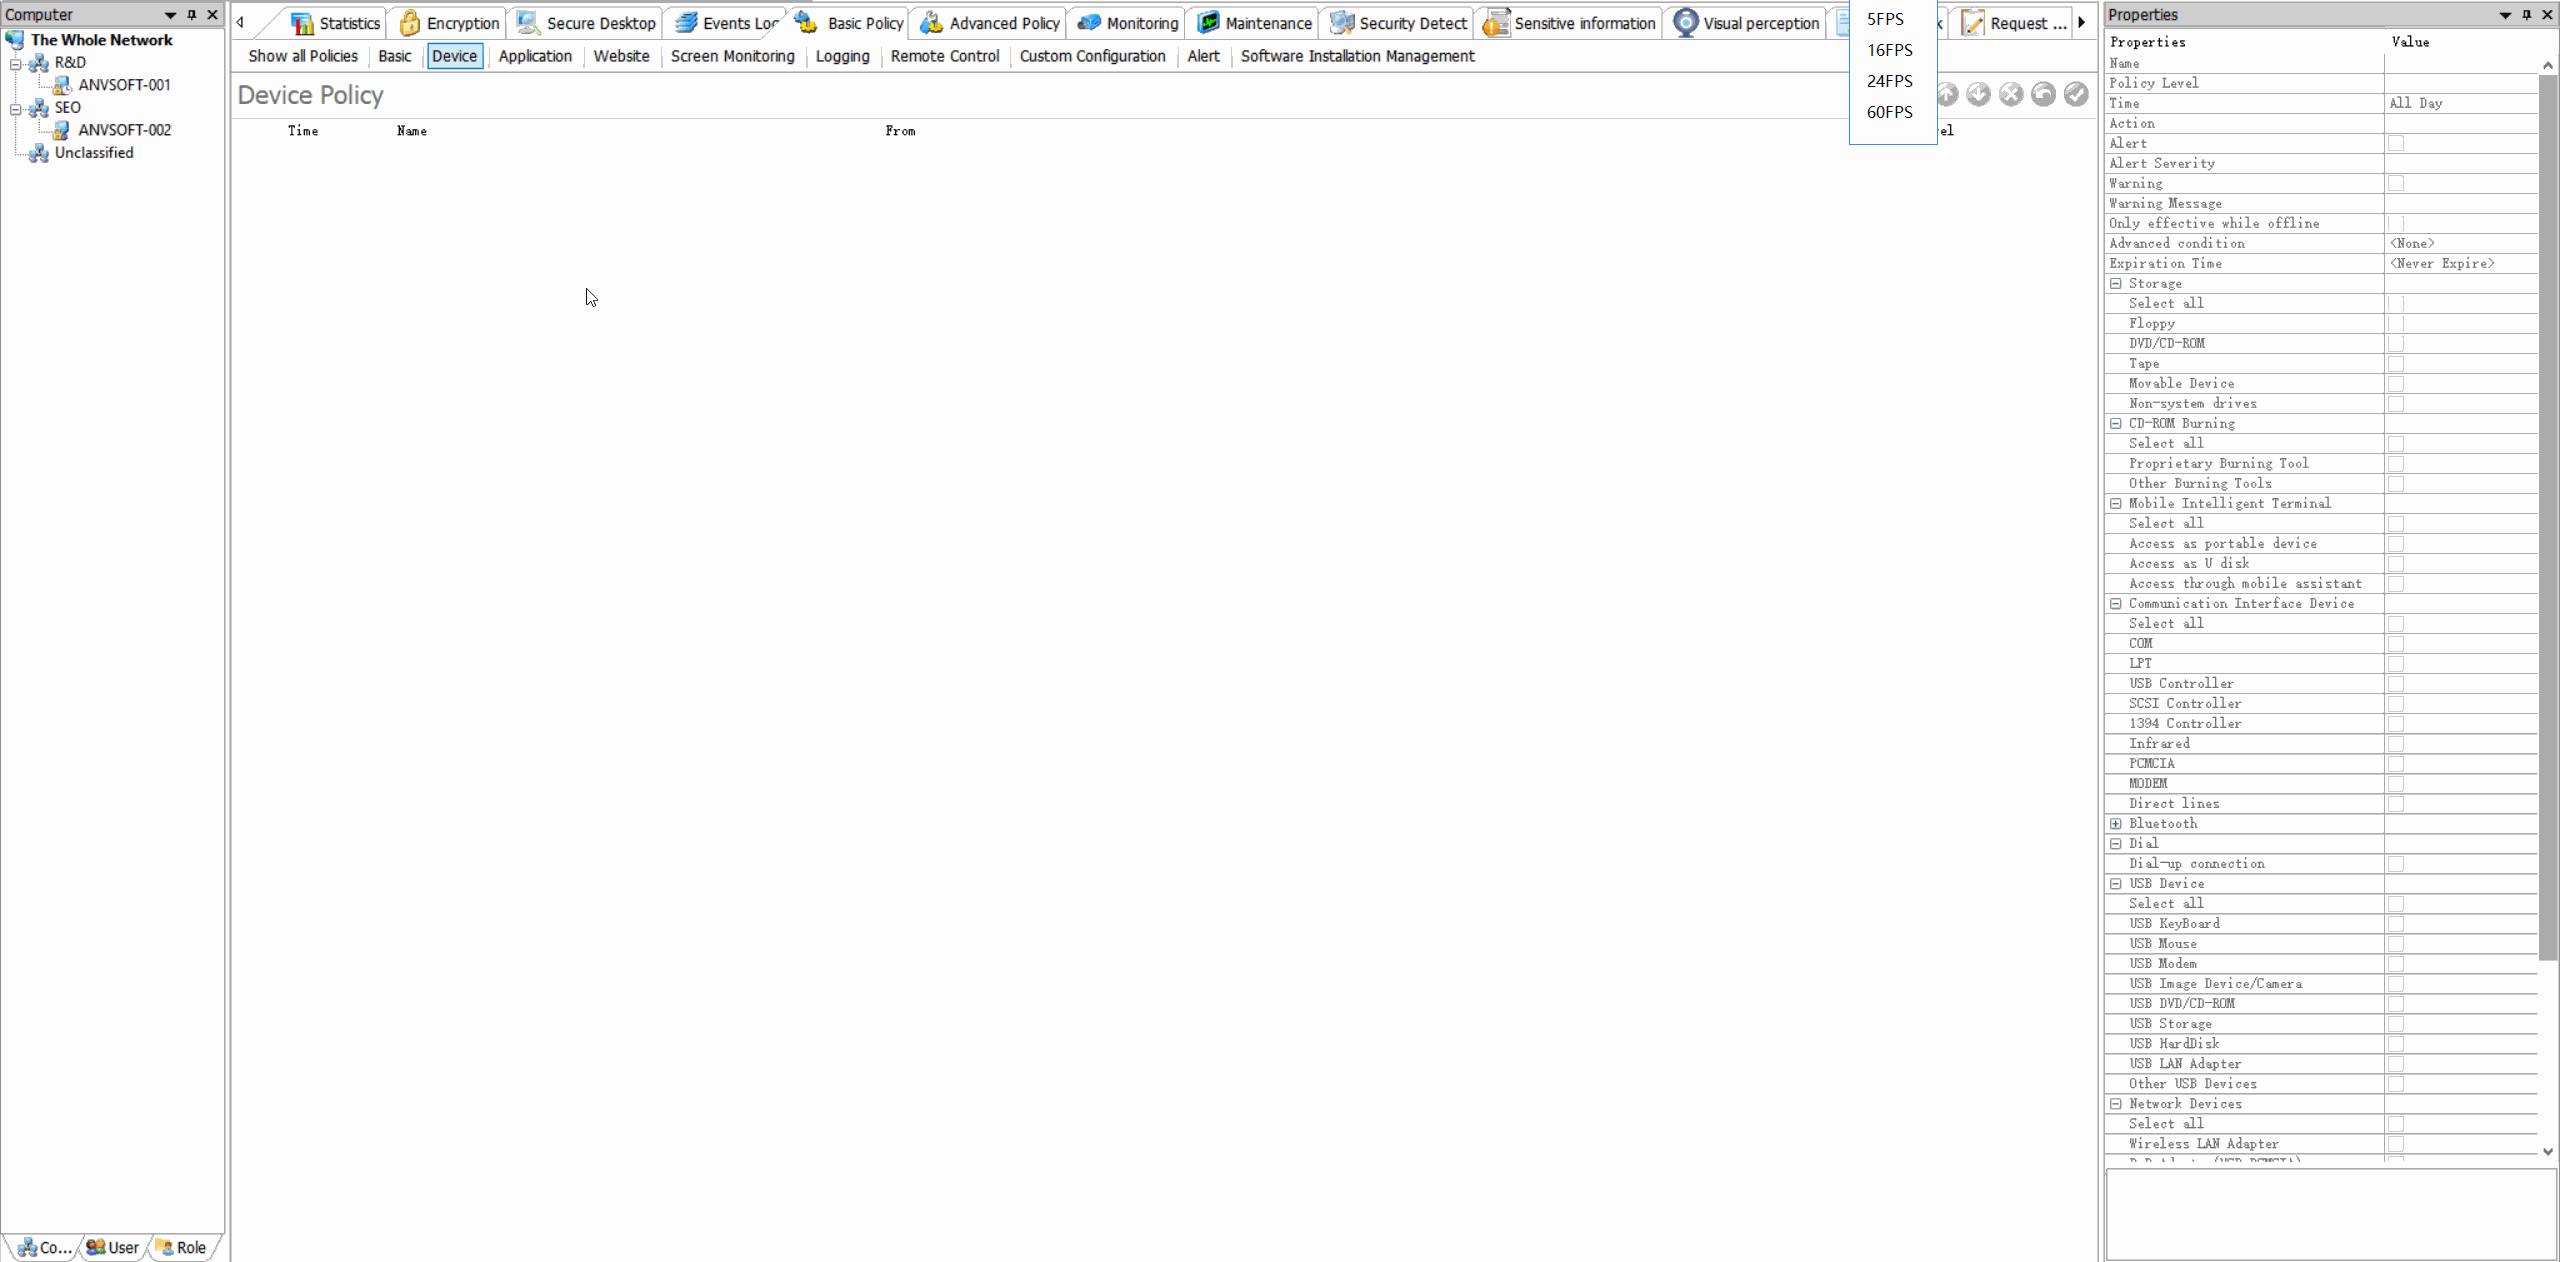Select ANVSOFT-001 computer in tree

point(124,85)
